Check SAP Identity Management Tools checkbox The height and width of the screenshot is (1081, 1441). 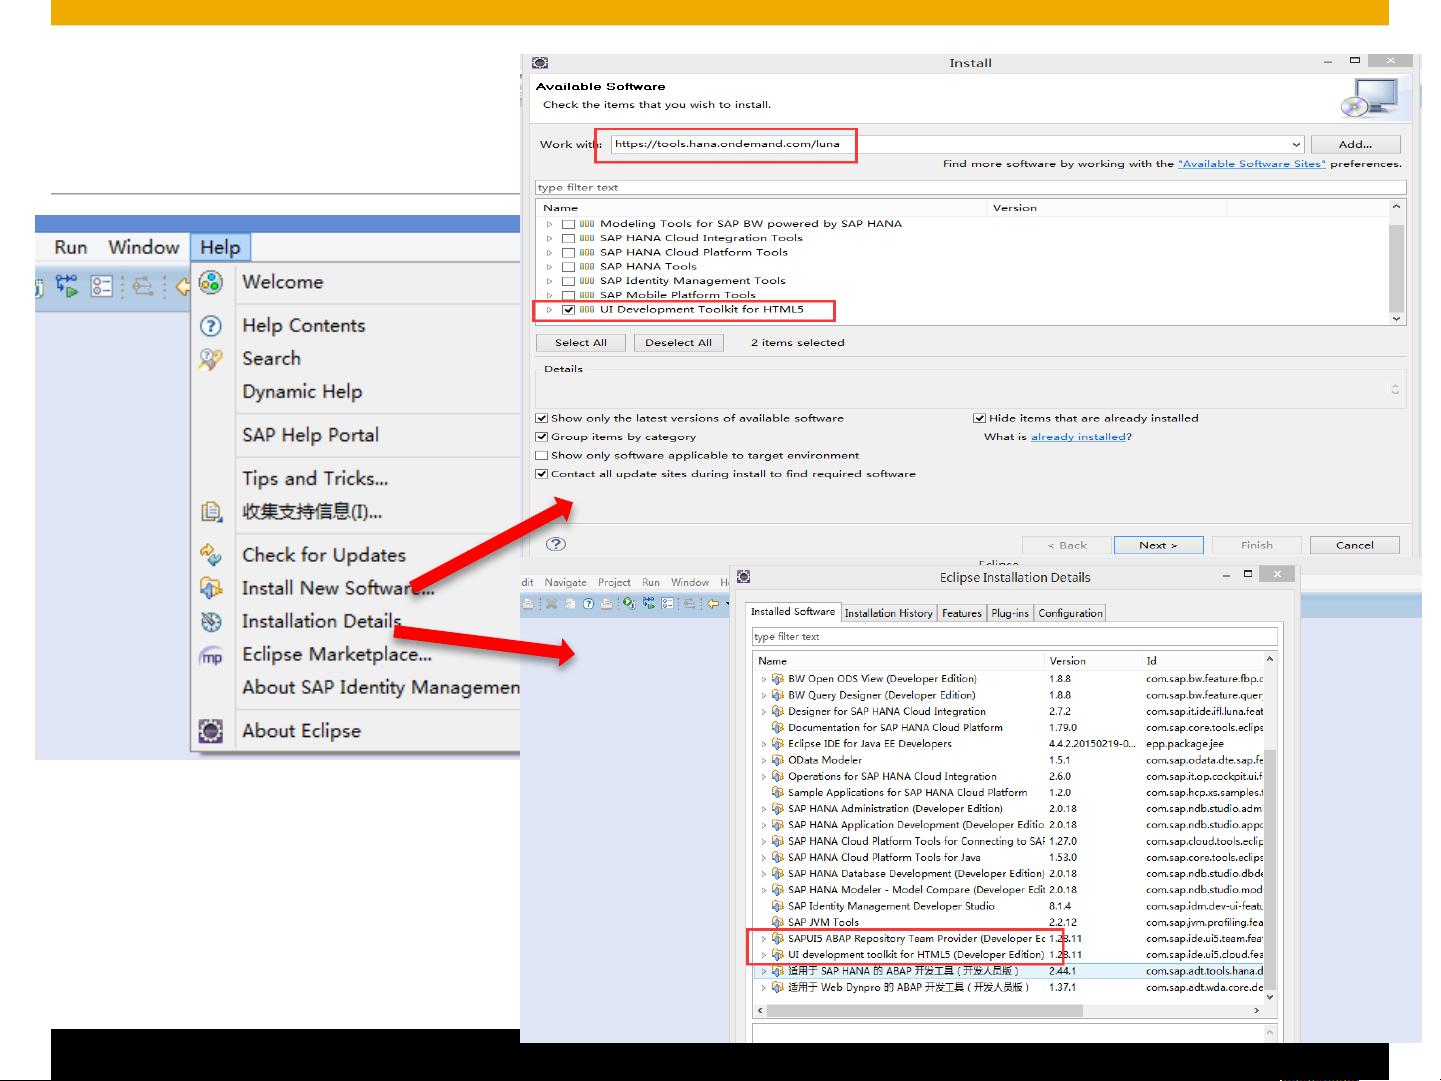click(568, 280)
